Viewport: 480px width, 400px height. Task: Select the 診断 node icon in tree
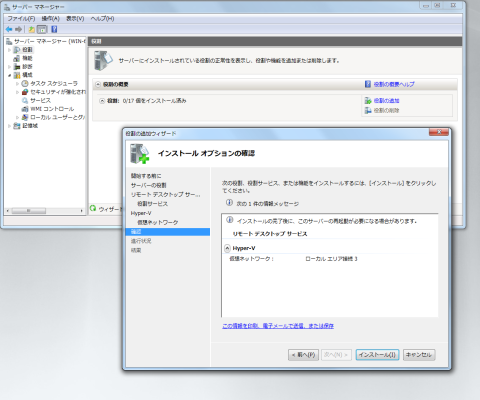pos(17,67)
